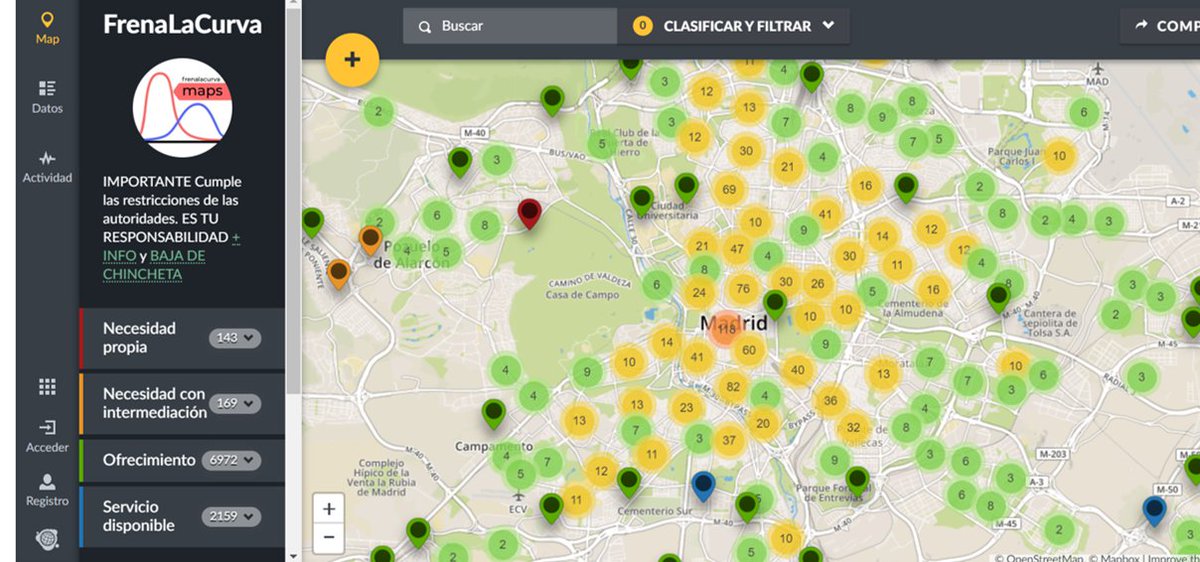The width and height of the screenshot is (1200, 562).
Task: Click the Madrid city label on the map
Action: pos(734,324)
